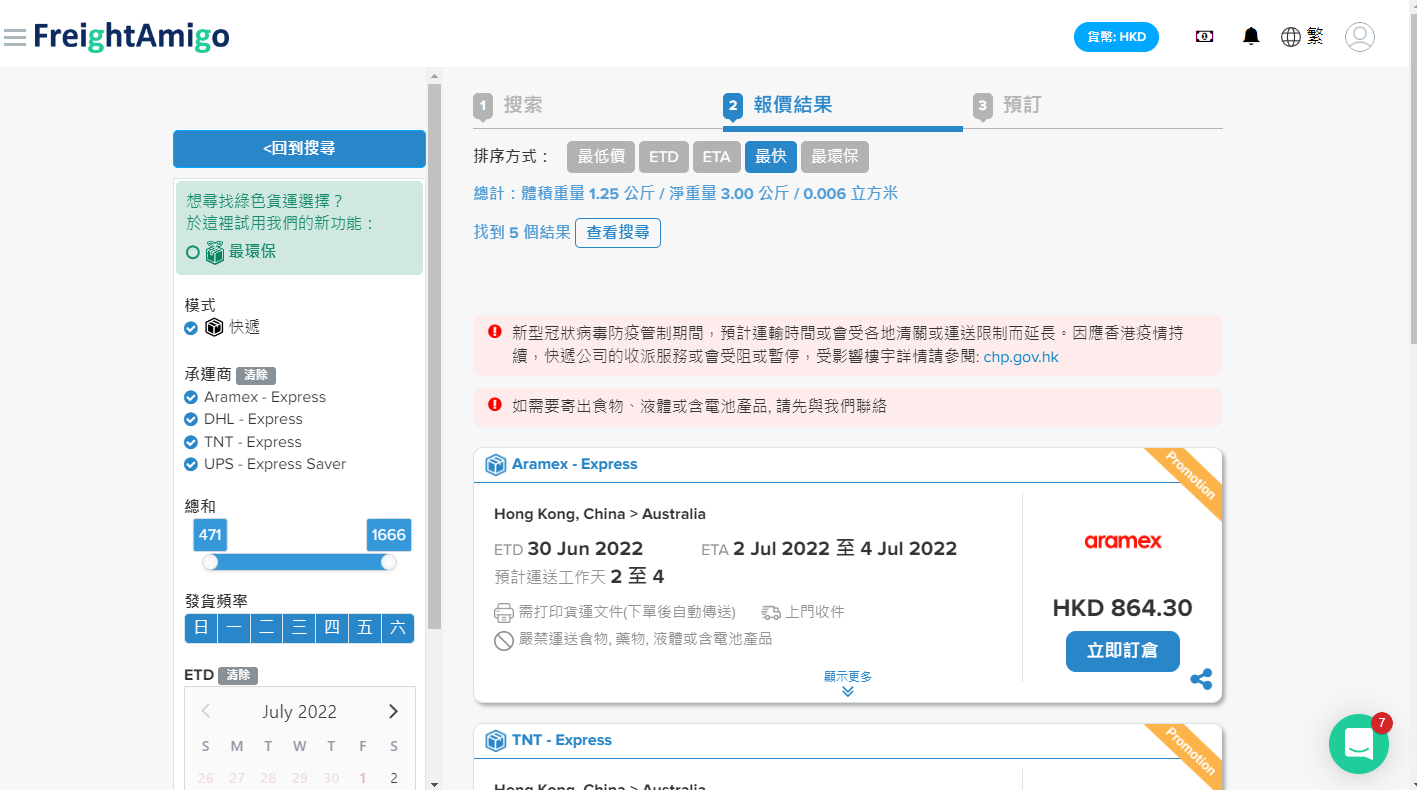
Task: Click the green eco-friendly package icon
Action: click(x=215, y=252)
